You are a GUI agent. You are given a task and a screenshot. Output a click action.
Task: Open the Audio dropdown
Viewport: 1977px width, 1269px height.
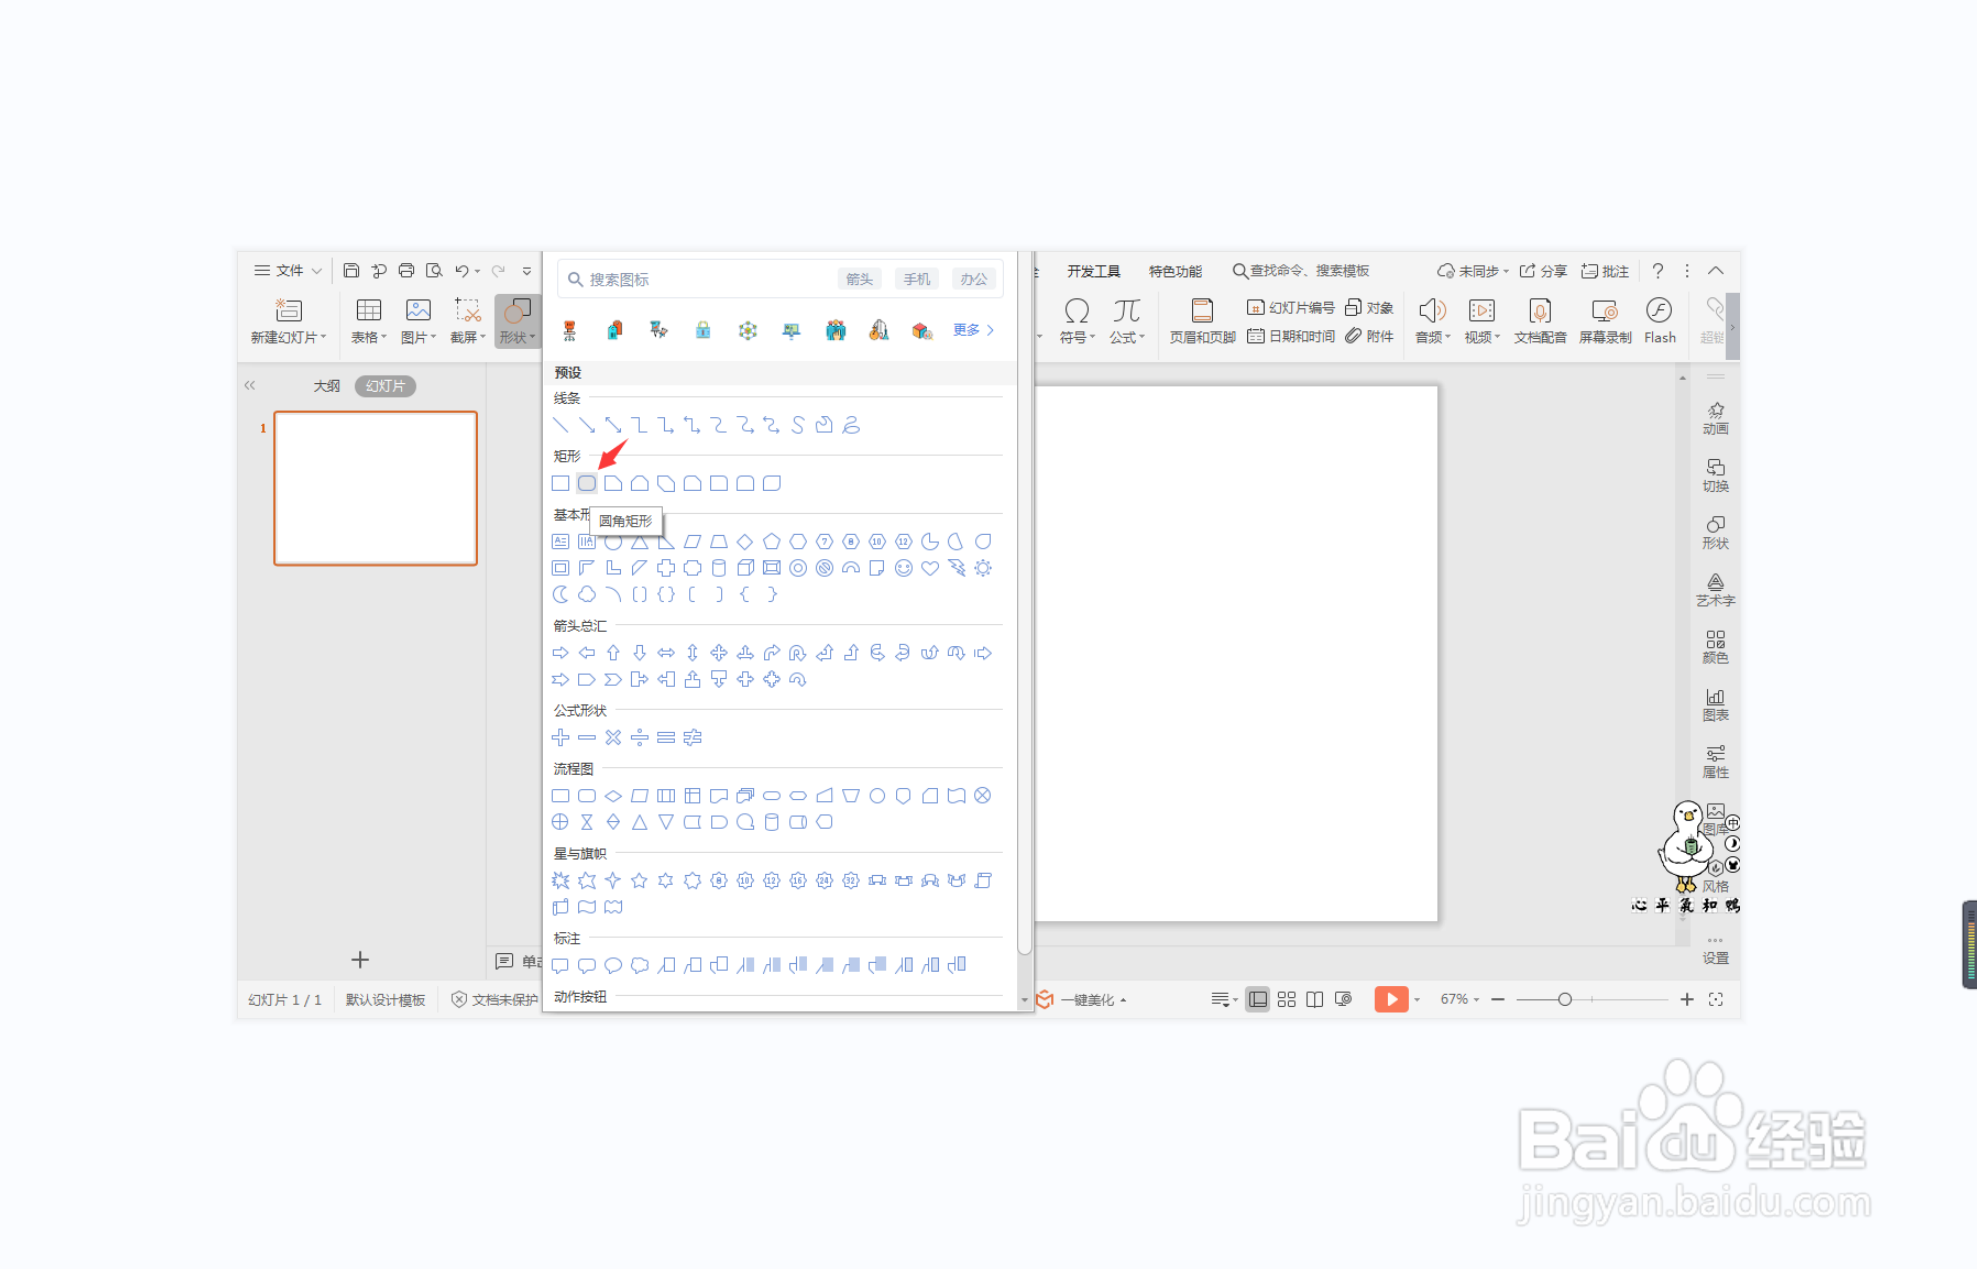coord(1432,320)
